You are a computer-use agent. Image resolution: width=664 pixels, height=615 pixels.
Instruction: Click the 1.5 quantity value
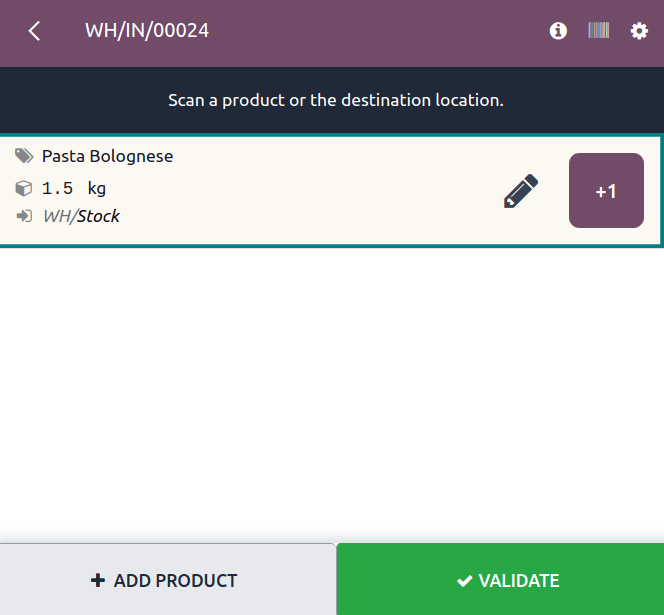(x=57, y=188)
